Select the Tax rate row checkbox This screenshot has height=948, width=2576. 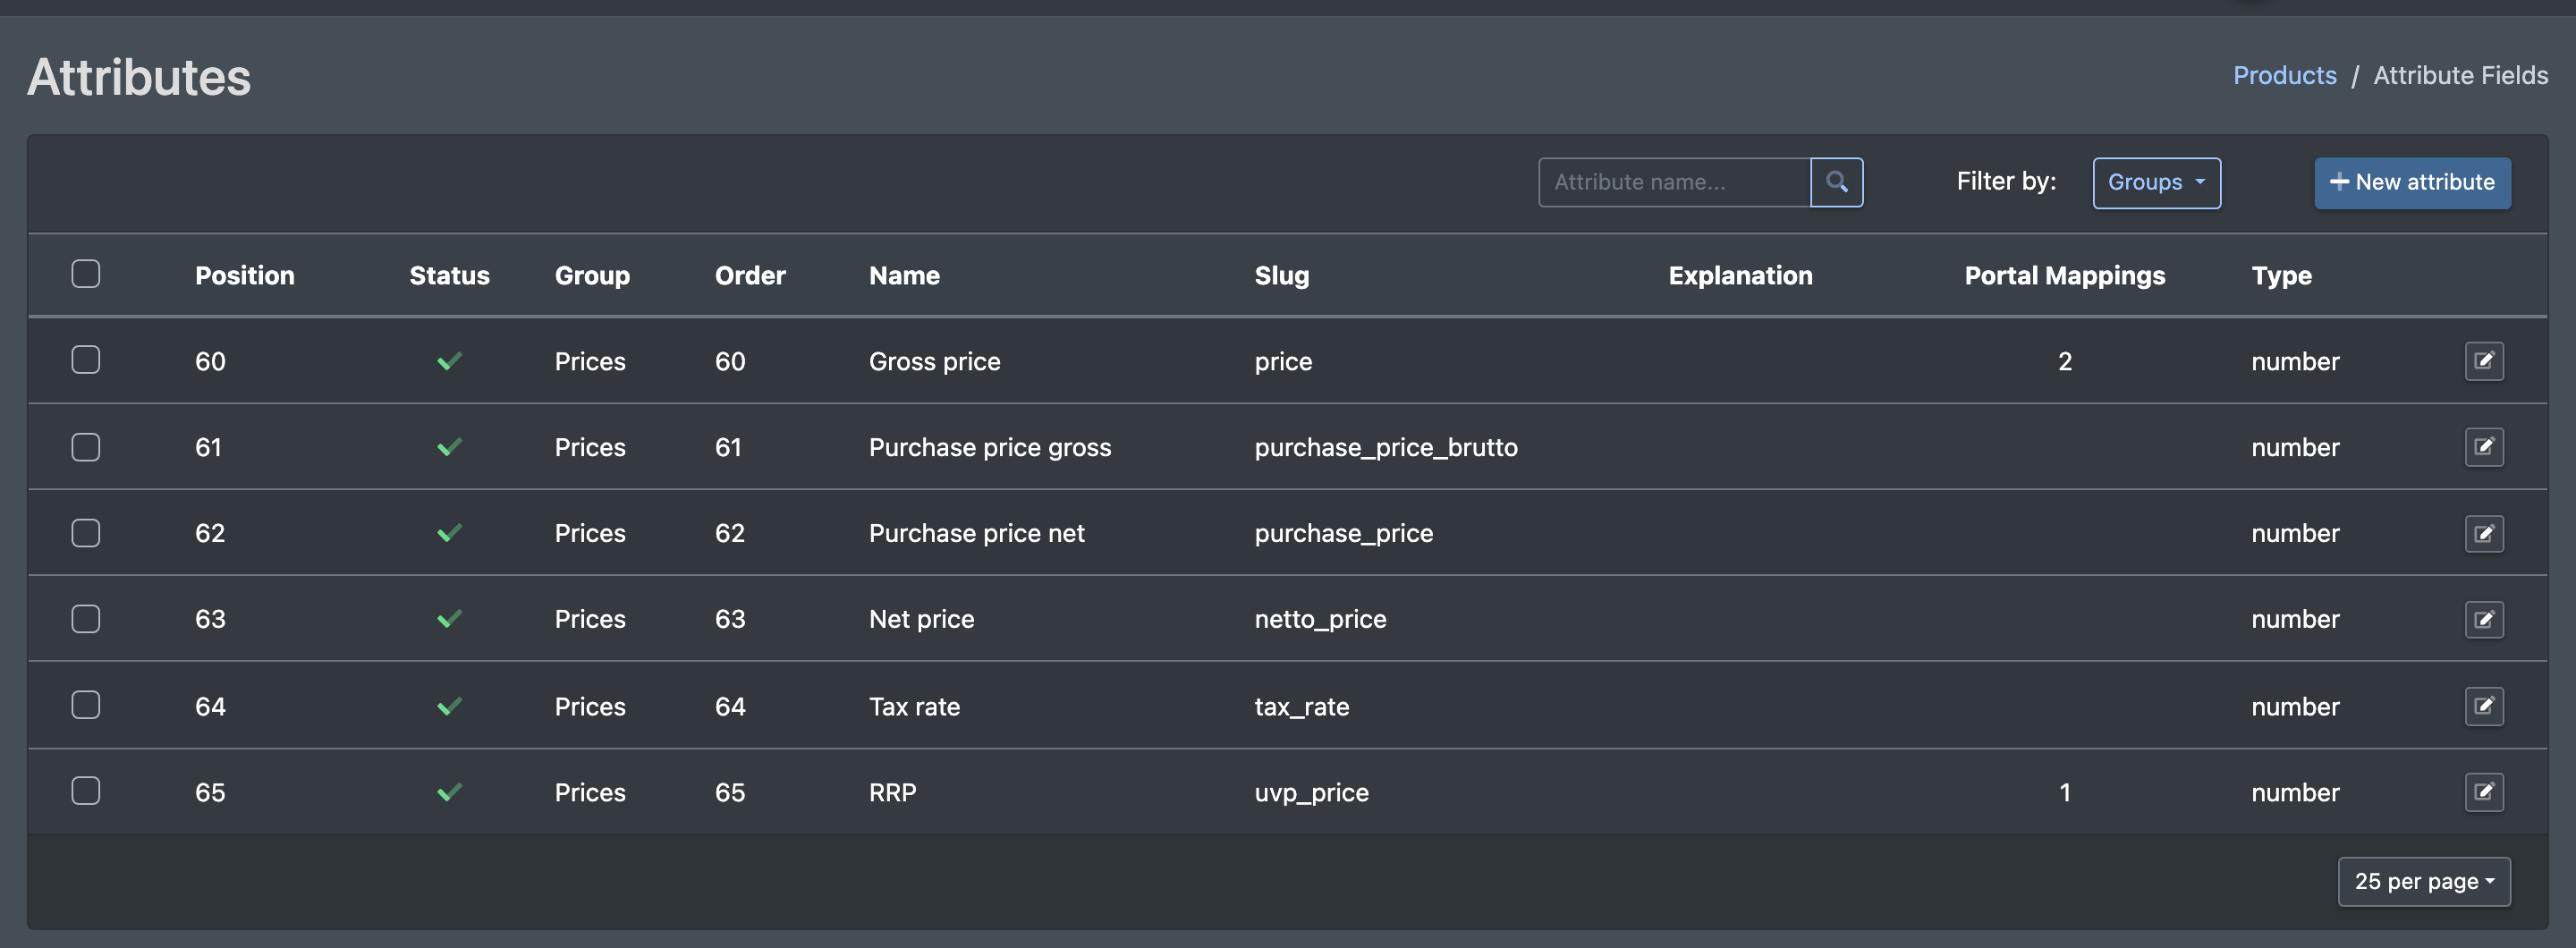pyautogui.click(x=86, y=705)
